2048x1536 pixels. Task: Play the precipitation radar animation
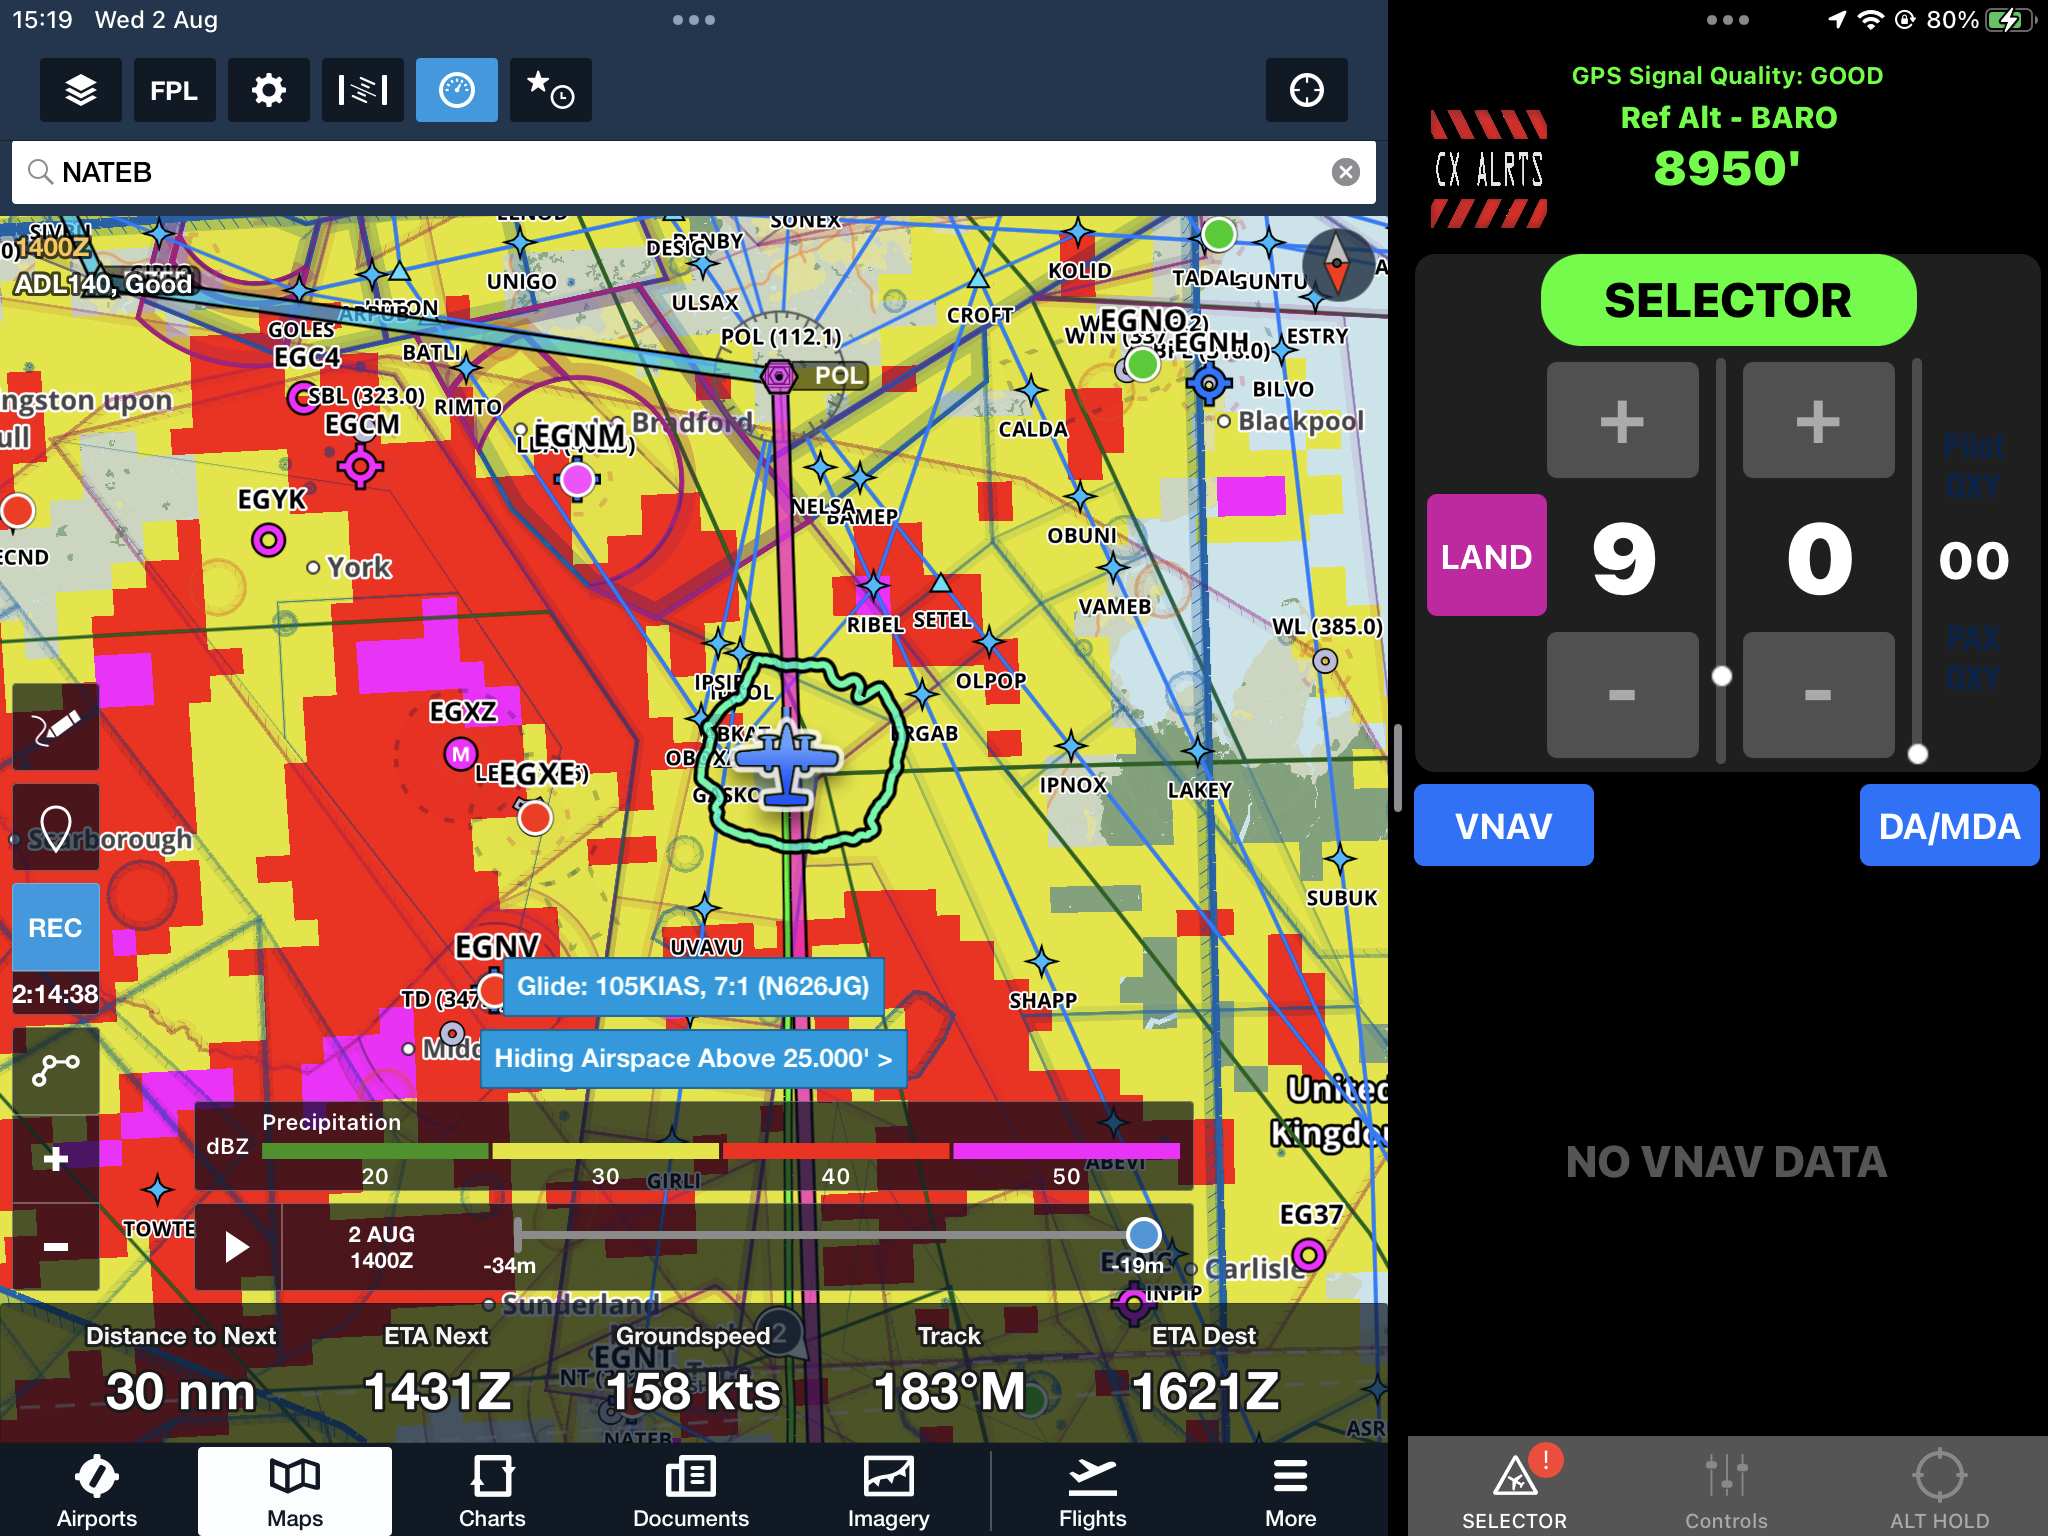click(x=237, y=1247)
